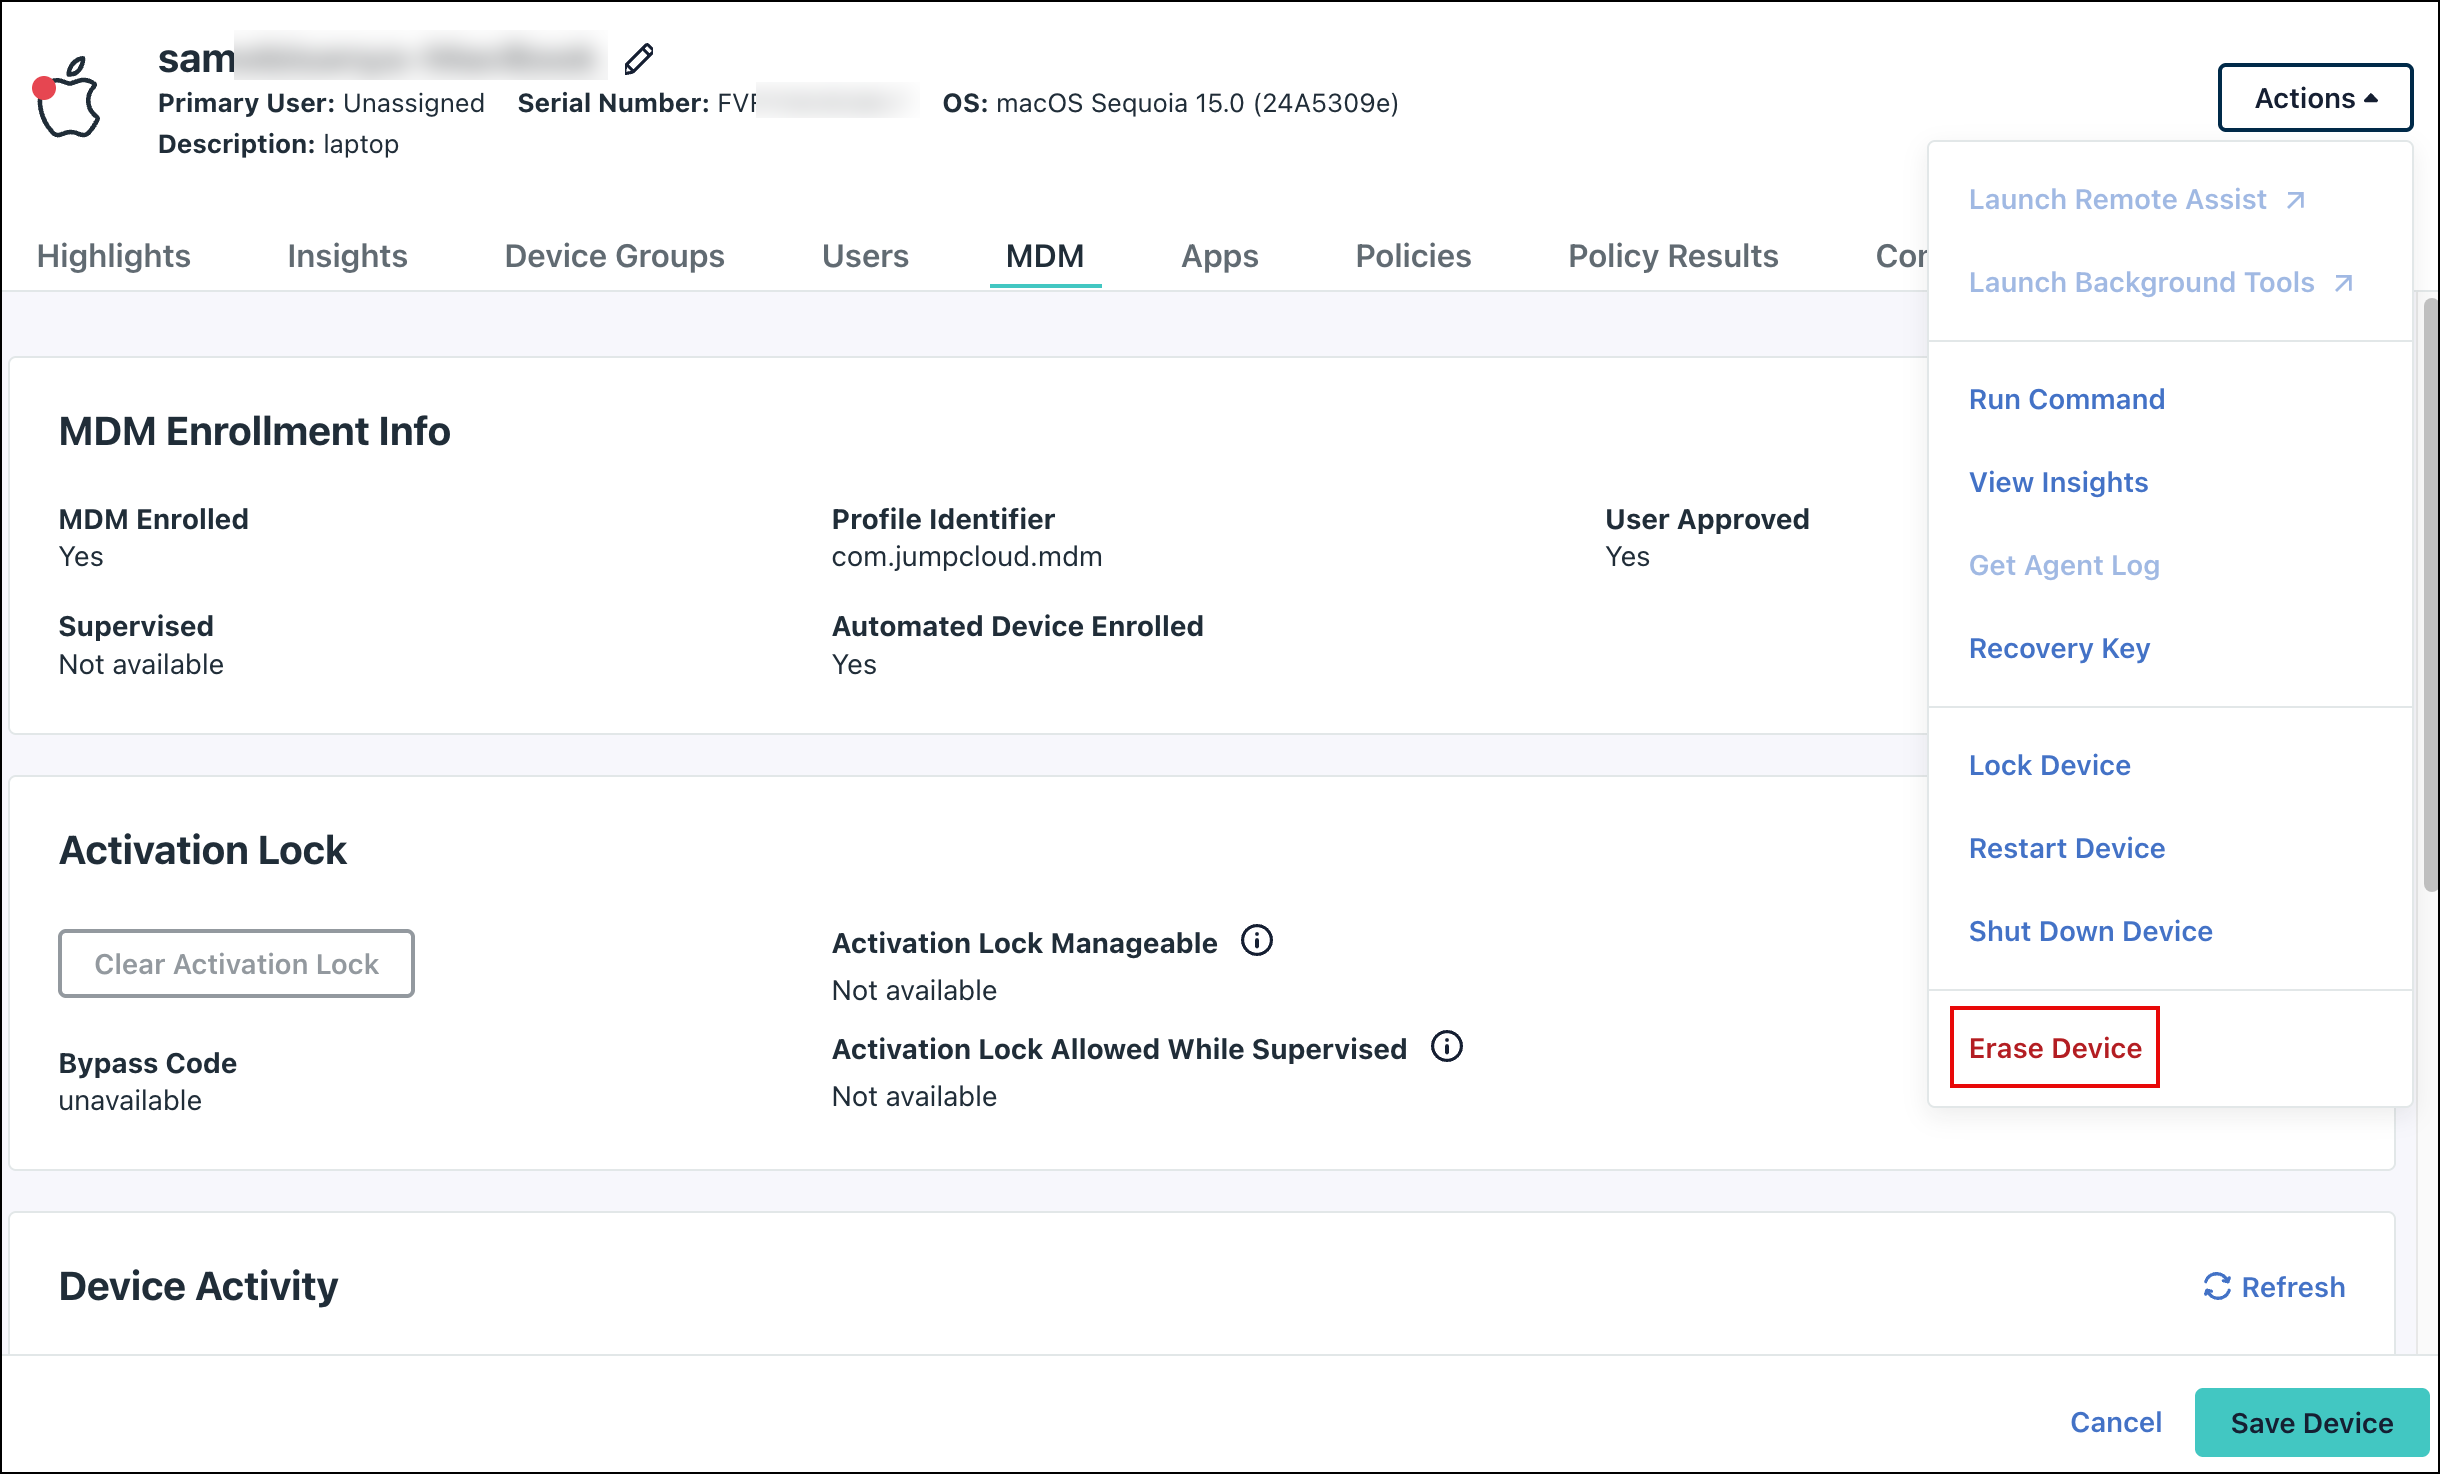Click the arrow icon beside Launch Background Tools

click(2342, 283)
